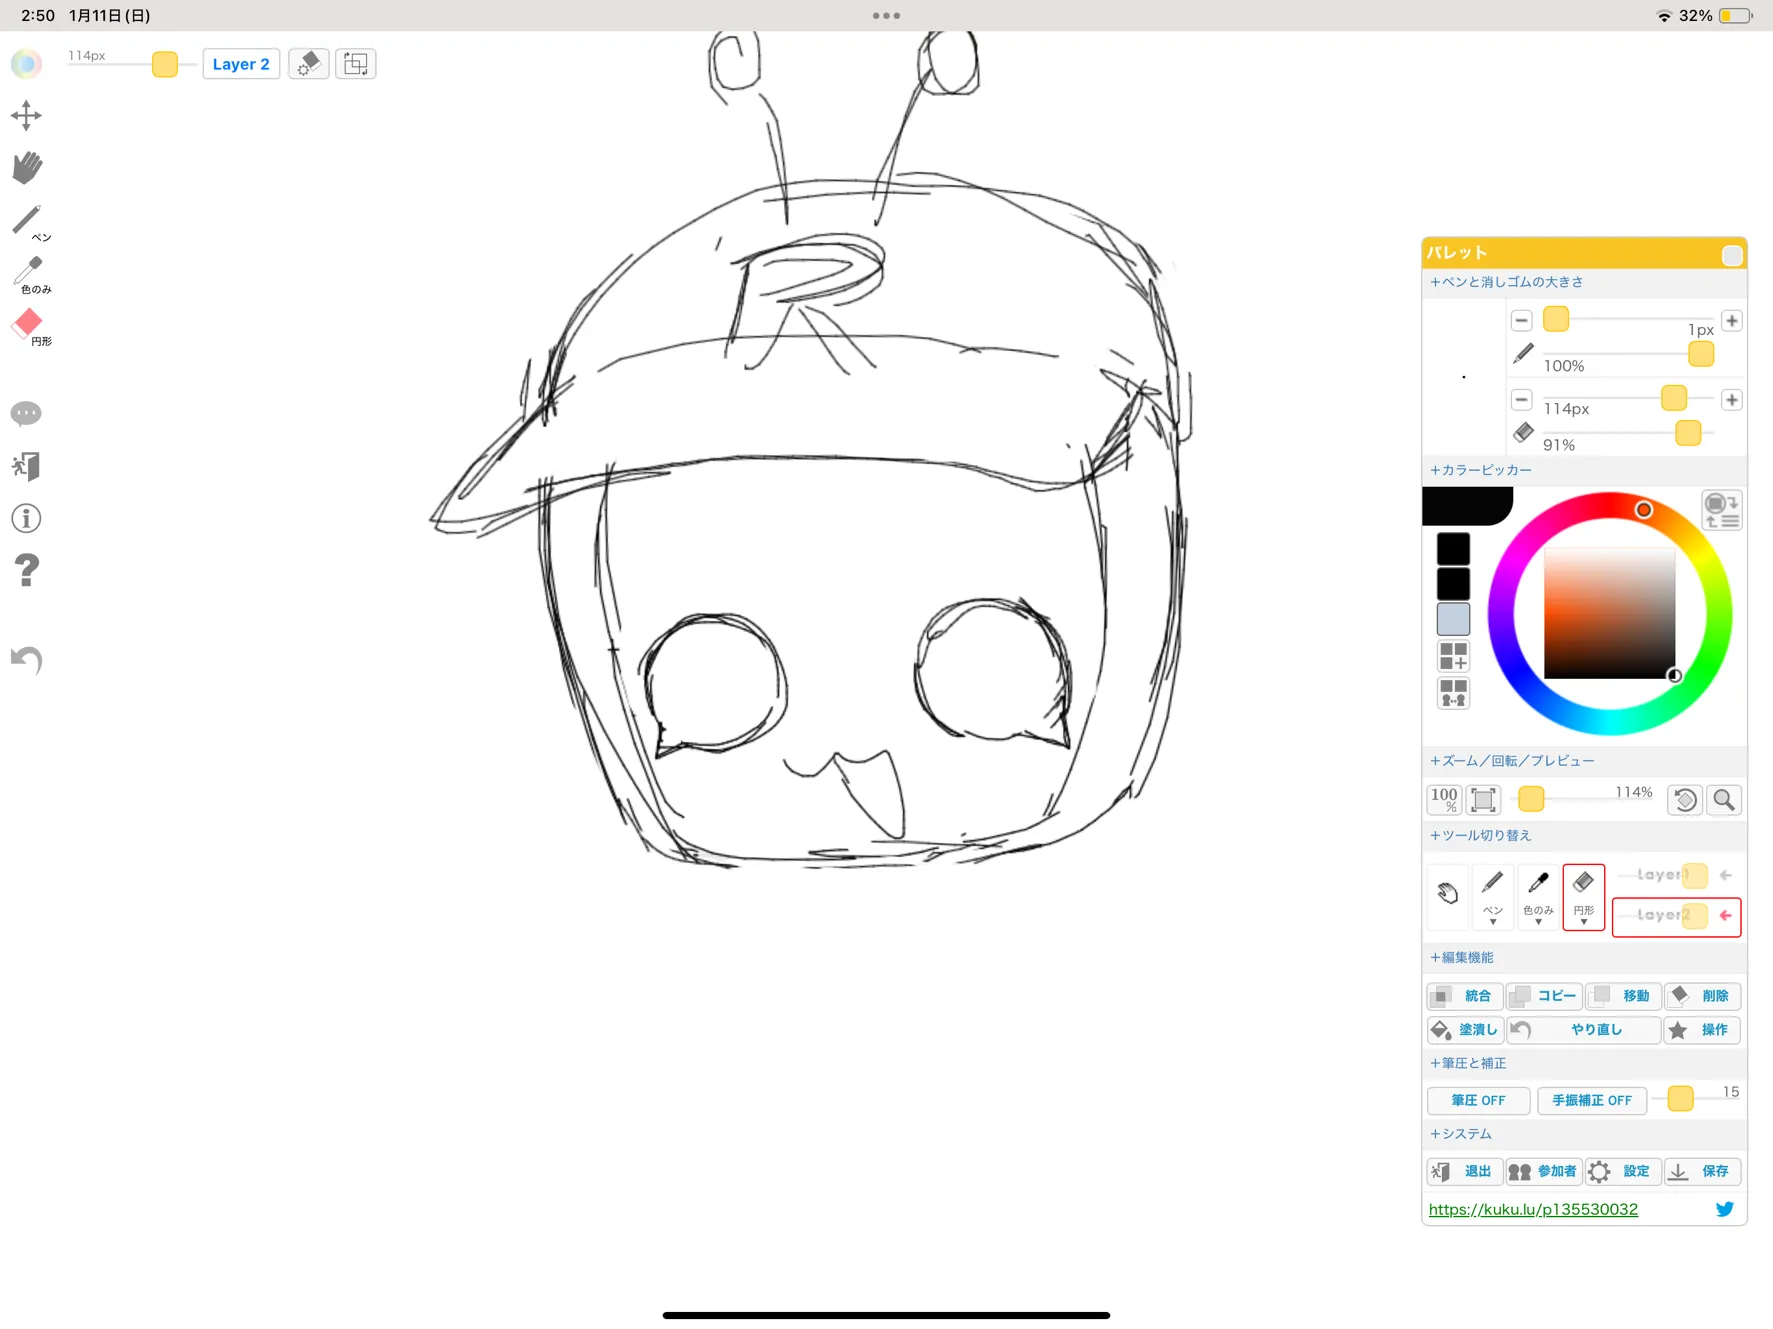The image size is (1773, 1329).
Task: Click the 統合 merge button
Action: [x=1465, y=996]
